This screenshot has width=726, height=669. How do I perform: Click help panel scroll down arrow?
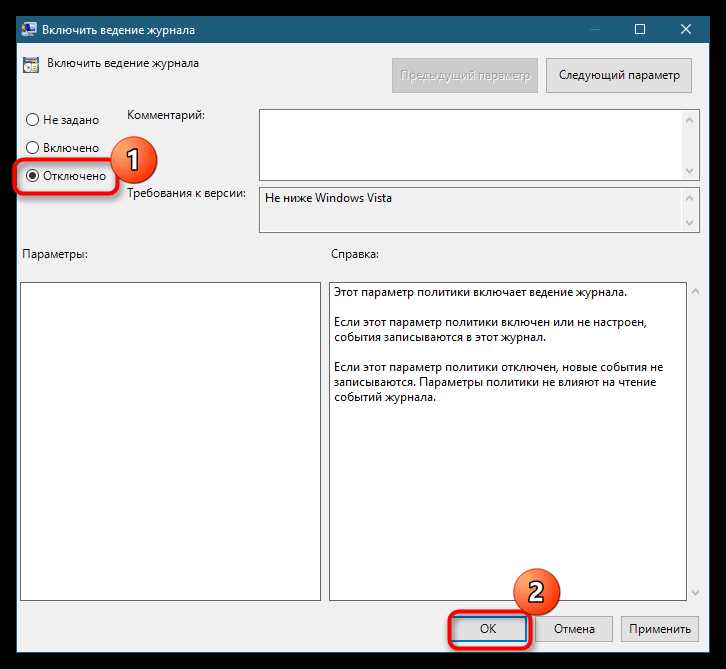click(695, 592)
